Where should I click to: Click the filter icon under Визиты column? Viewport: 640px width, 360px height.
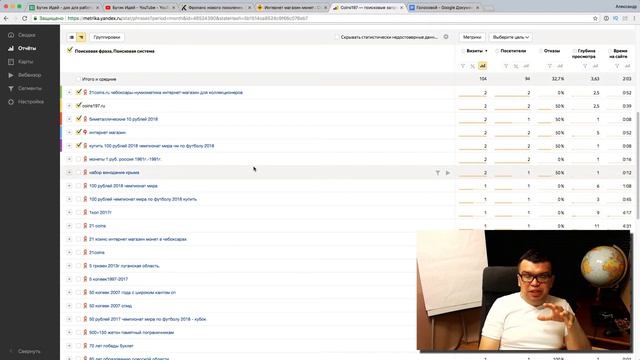point(463,66)
